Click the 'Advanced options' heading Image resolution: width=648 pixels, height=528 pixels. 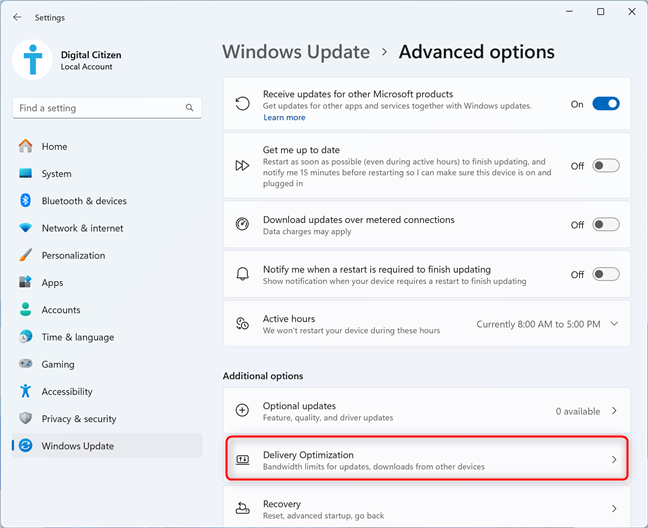(x=476, y=52)
